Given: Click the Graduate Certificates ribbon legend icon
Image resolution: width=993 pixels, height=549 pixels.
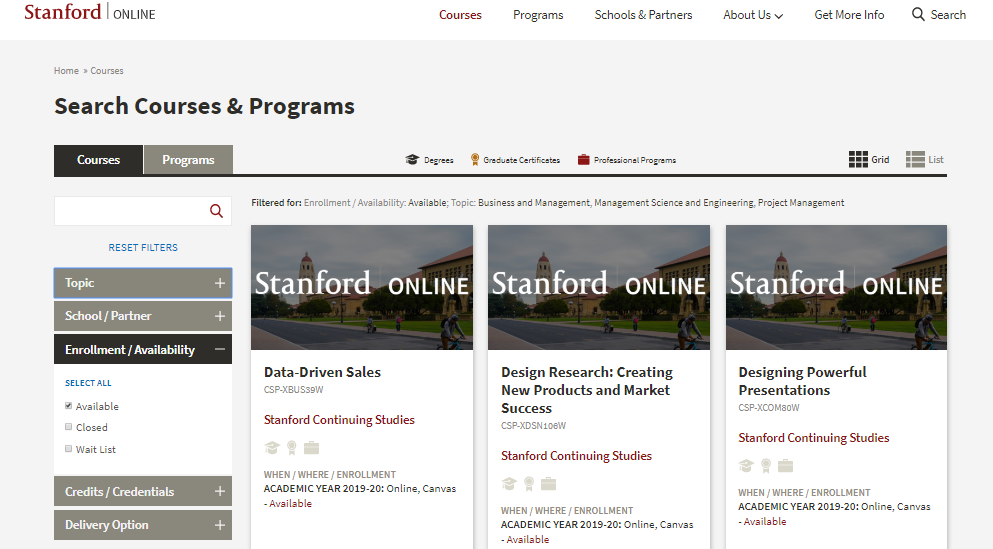Looking at the screenshot, I should tap(475, 160).
